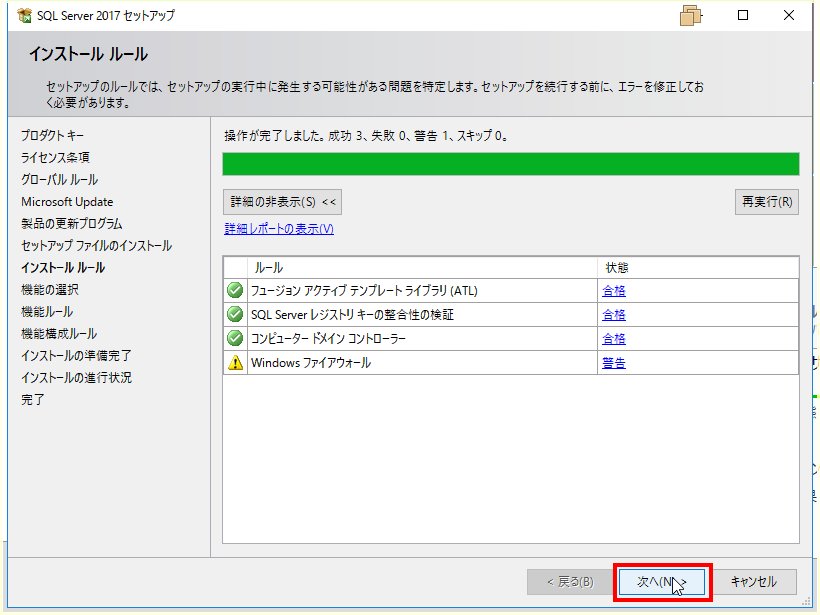The height and width of the screenshot is (615, 820).
Task: Select 製品の更新プログラム step in sidebar
Action: [x=72, y=223]
